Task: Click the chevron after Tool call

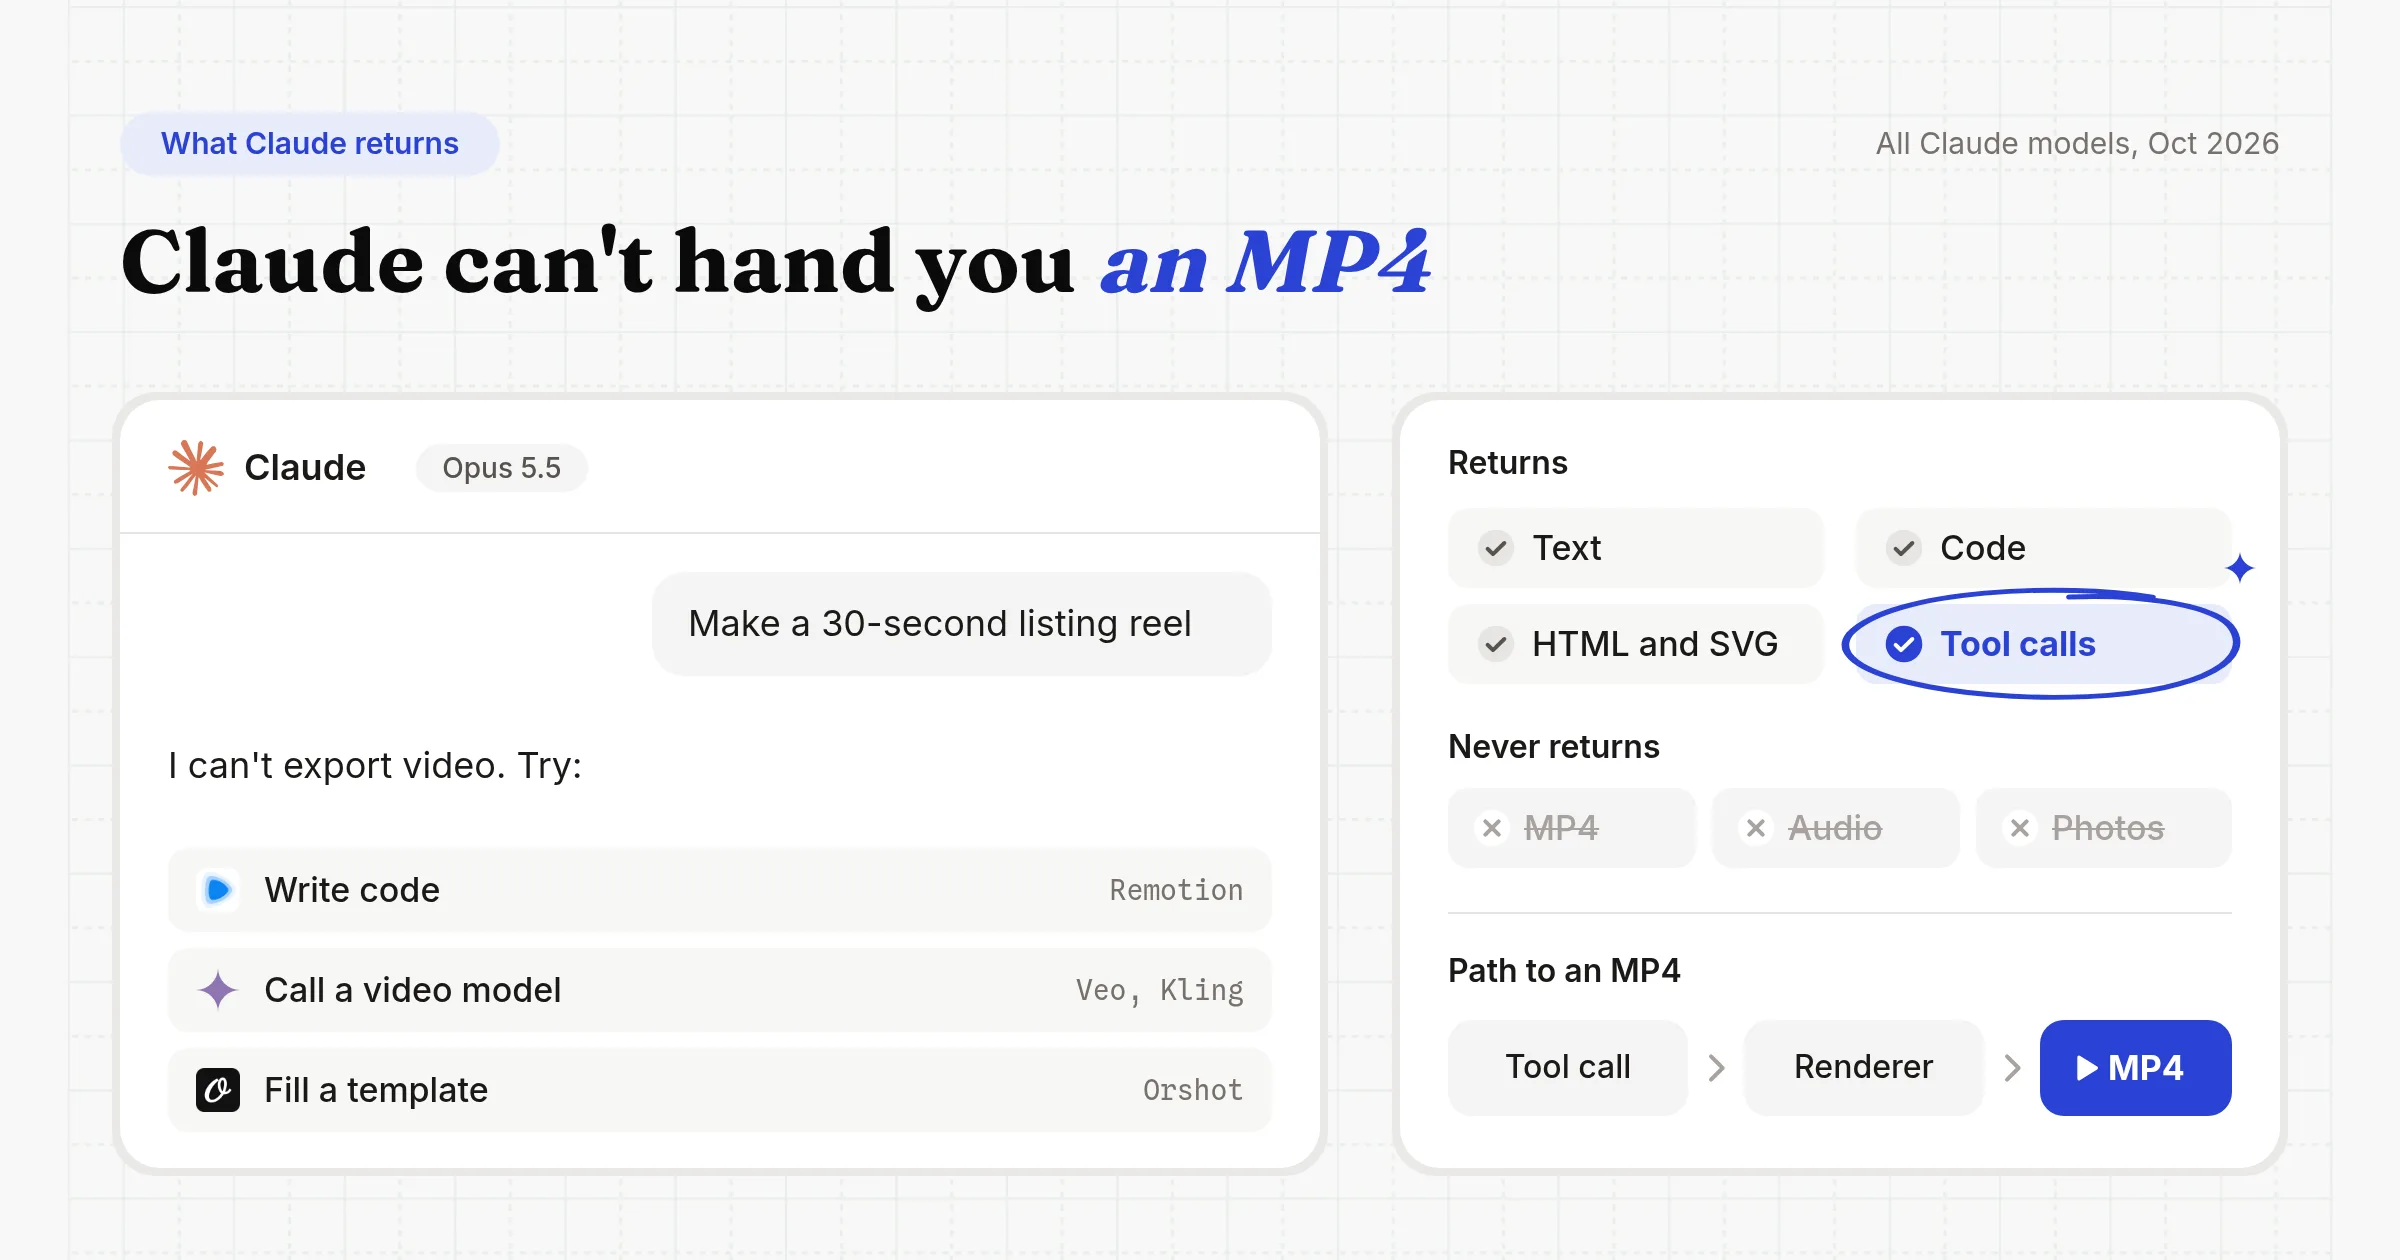Action: pyautogui.click(x=1717, y=1068)
